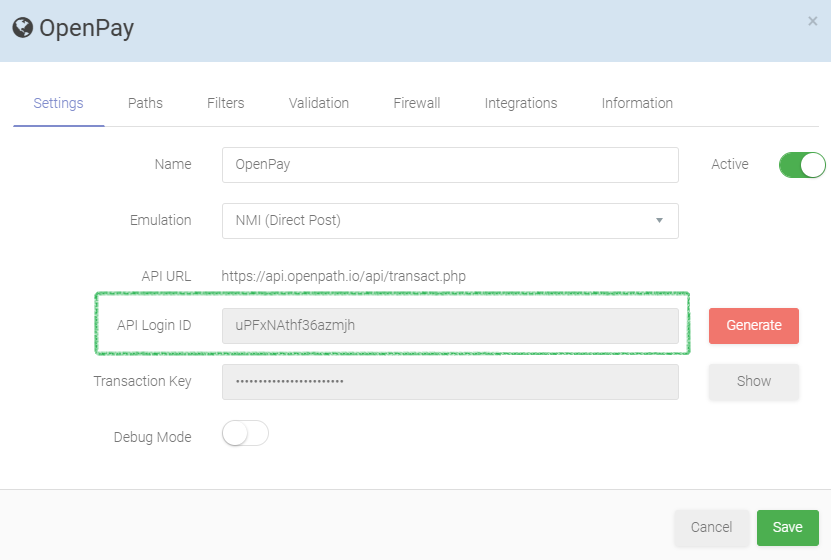This screenshot has width=831, height=560.
Task: Click the Debug Mode label
Action: [x=153, y=437]
